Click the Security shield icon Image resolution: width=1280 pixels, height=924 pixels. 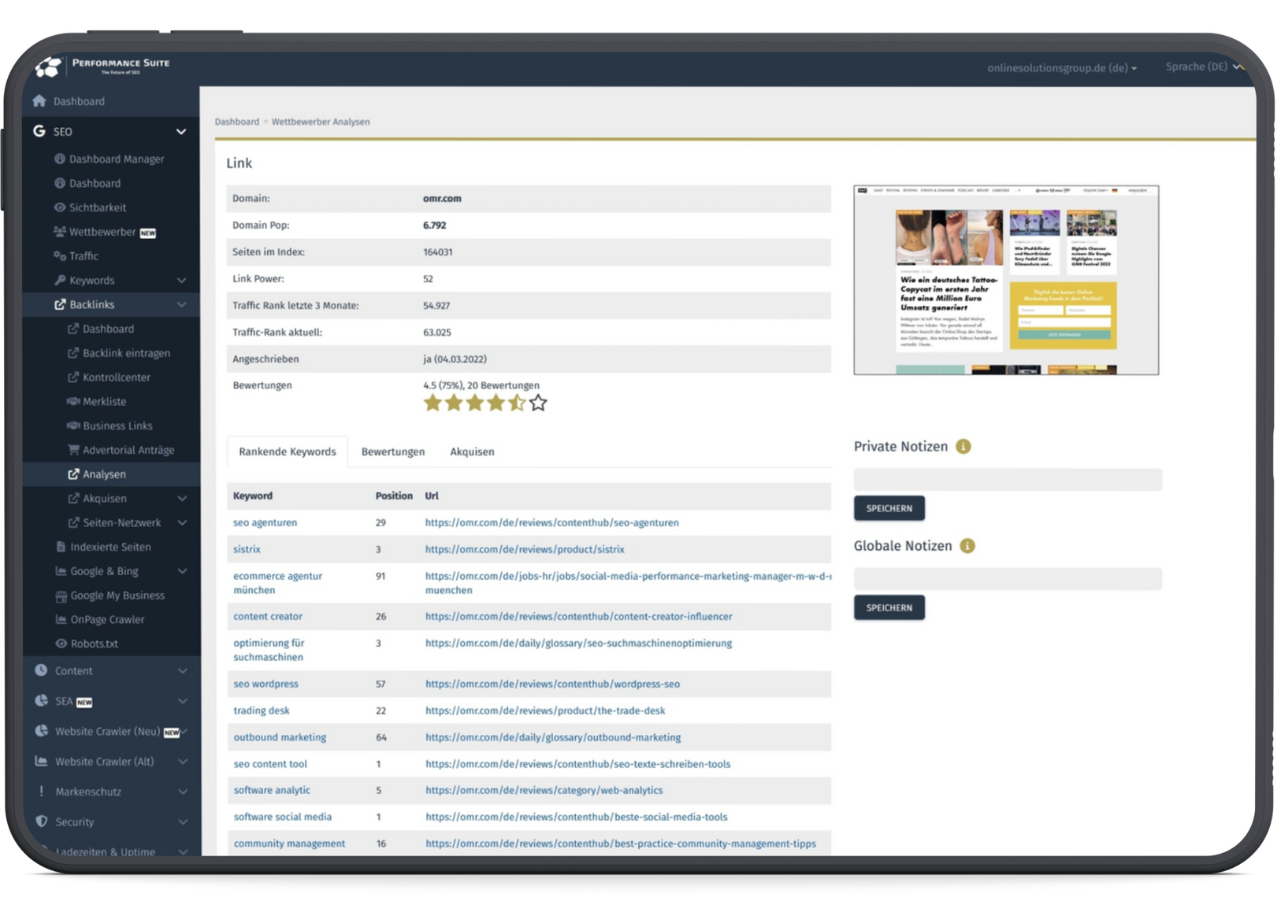click(x=41, y=821)
